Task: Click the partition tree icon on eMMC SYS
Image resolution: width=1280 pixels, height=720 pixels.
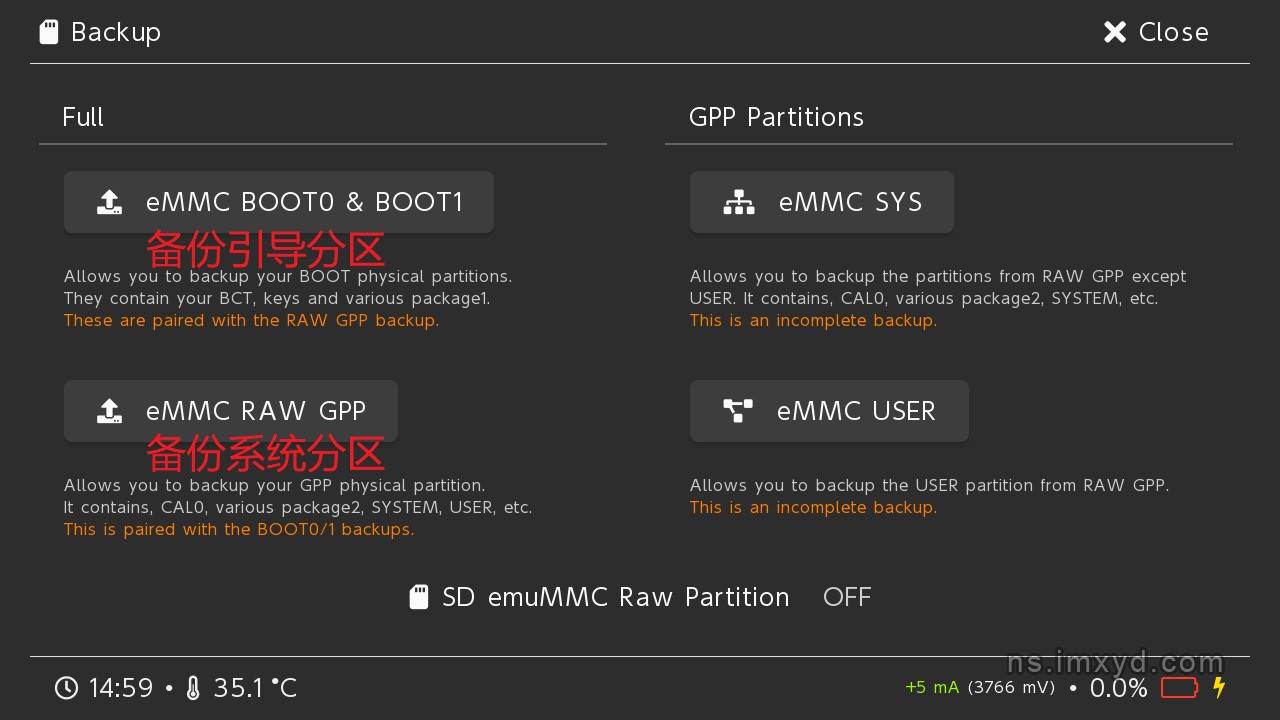Action: click(x=739, y=202)
